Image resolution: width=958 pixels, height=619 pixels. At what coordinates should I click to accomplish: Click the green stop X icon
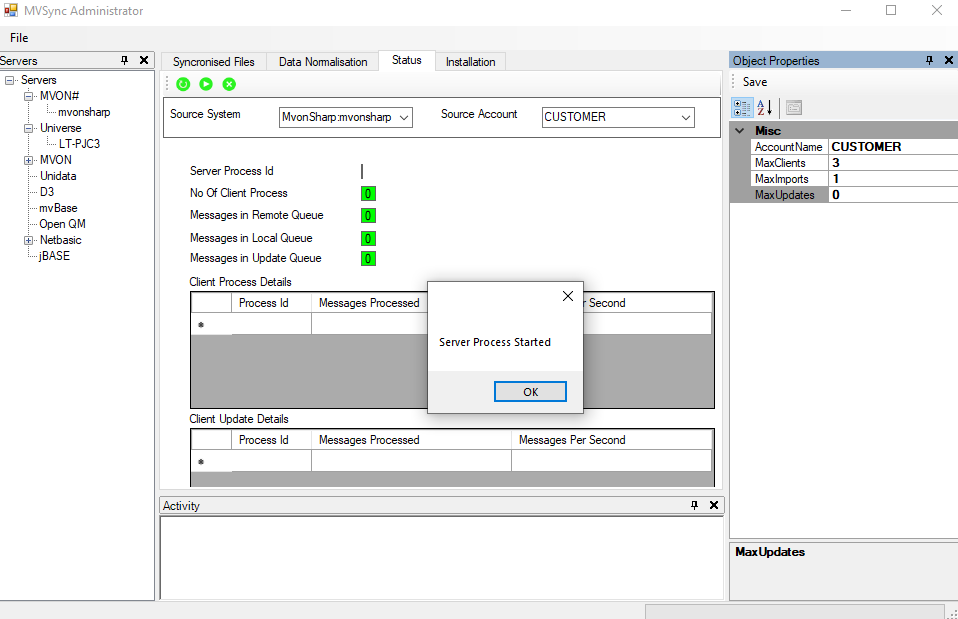pos(229,84)
